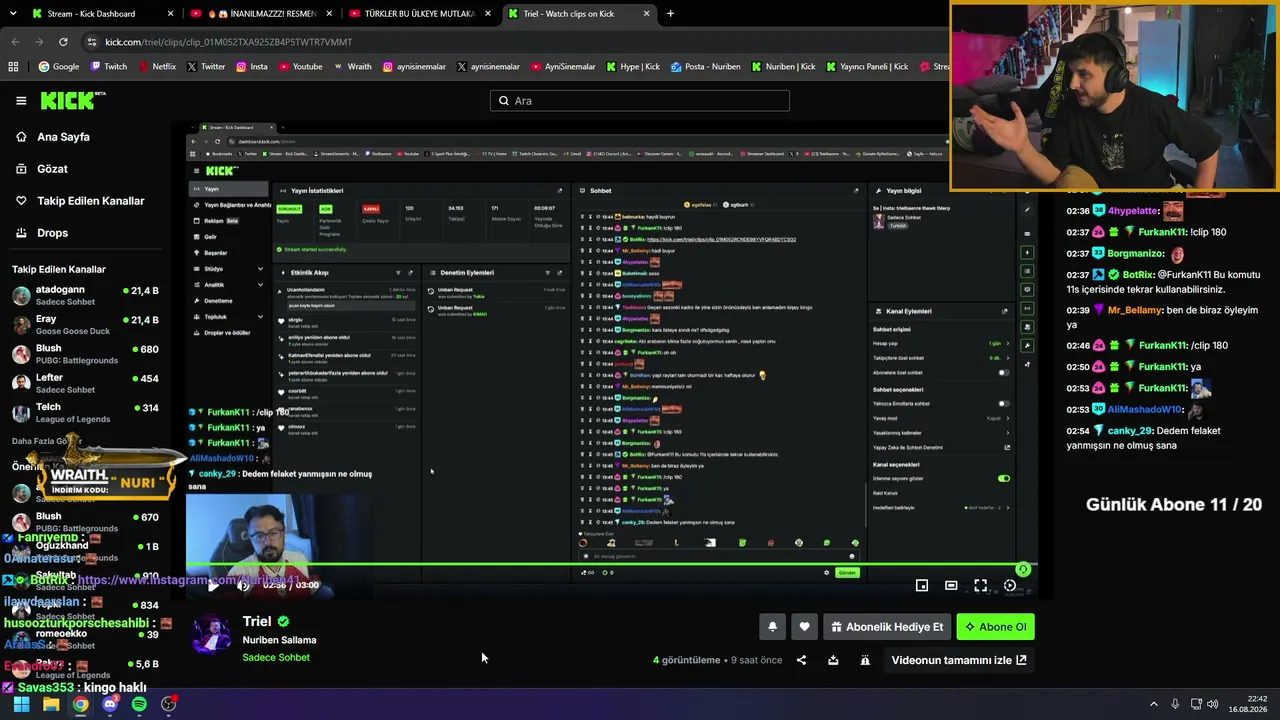Close the Triel - Watch clips tab

[x=646, y=14]
